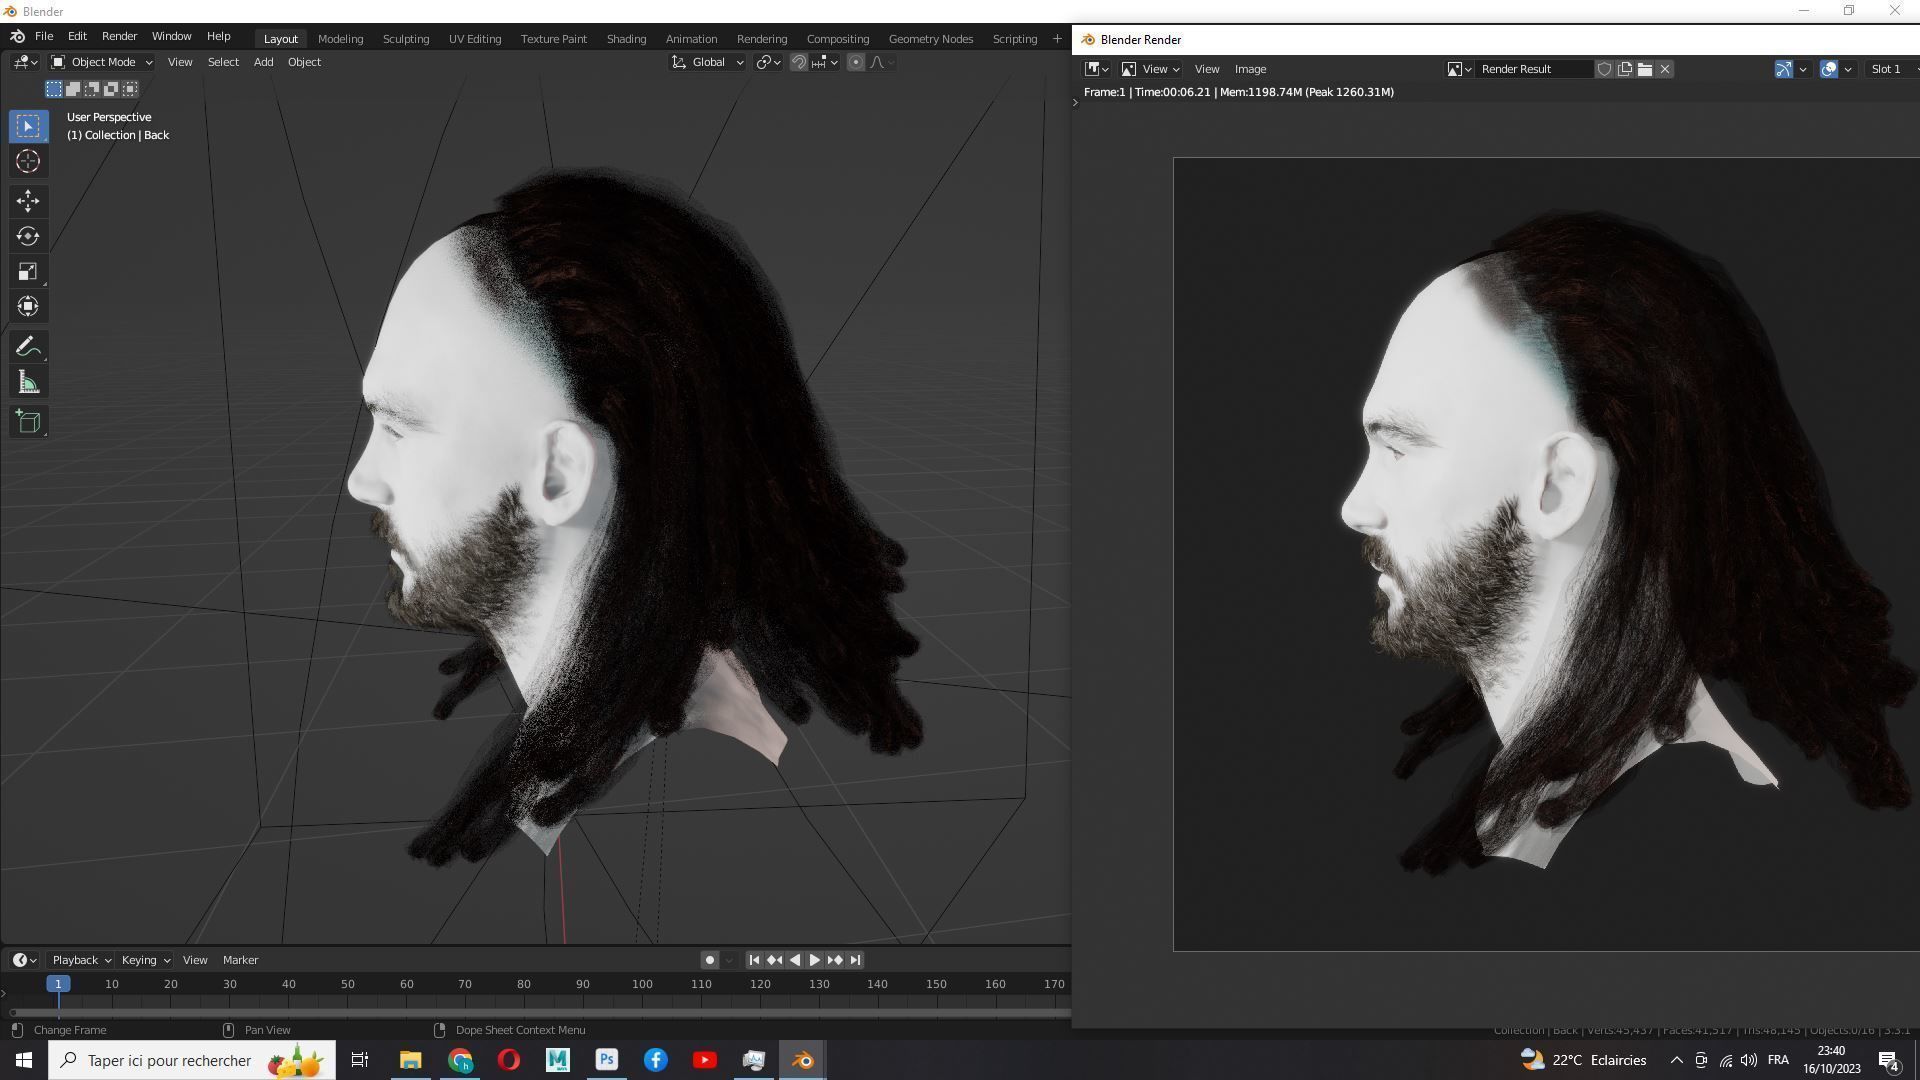The height and width of the screenshot is (1080, 1920).
Task: Toggle fake user shield on Render Result
Action: [1605, 69]
